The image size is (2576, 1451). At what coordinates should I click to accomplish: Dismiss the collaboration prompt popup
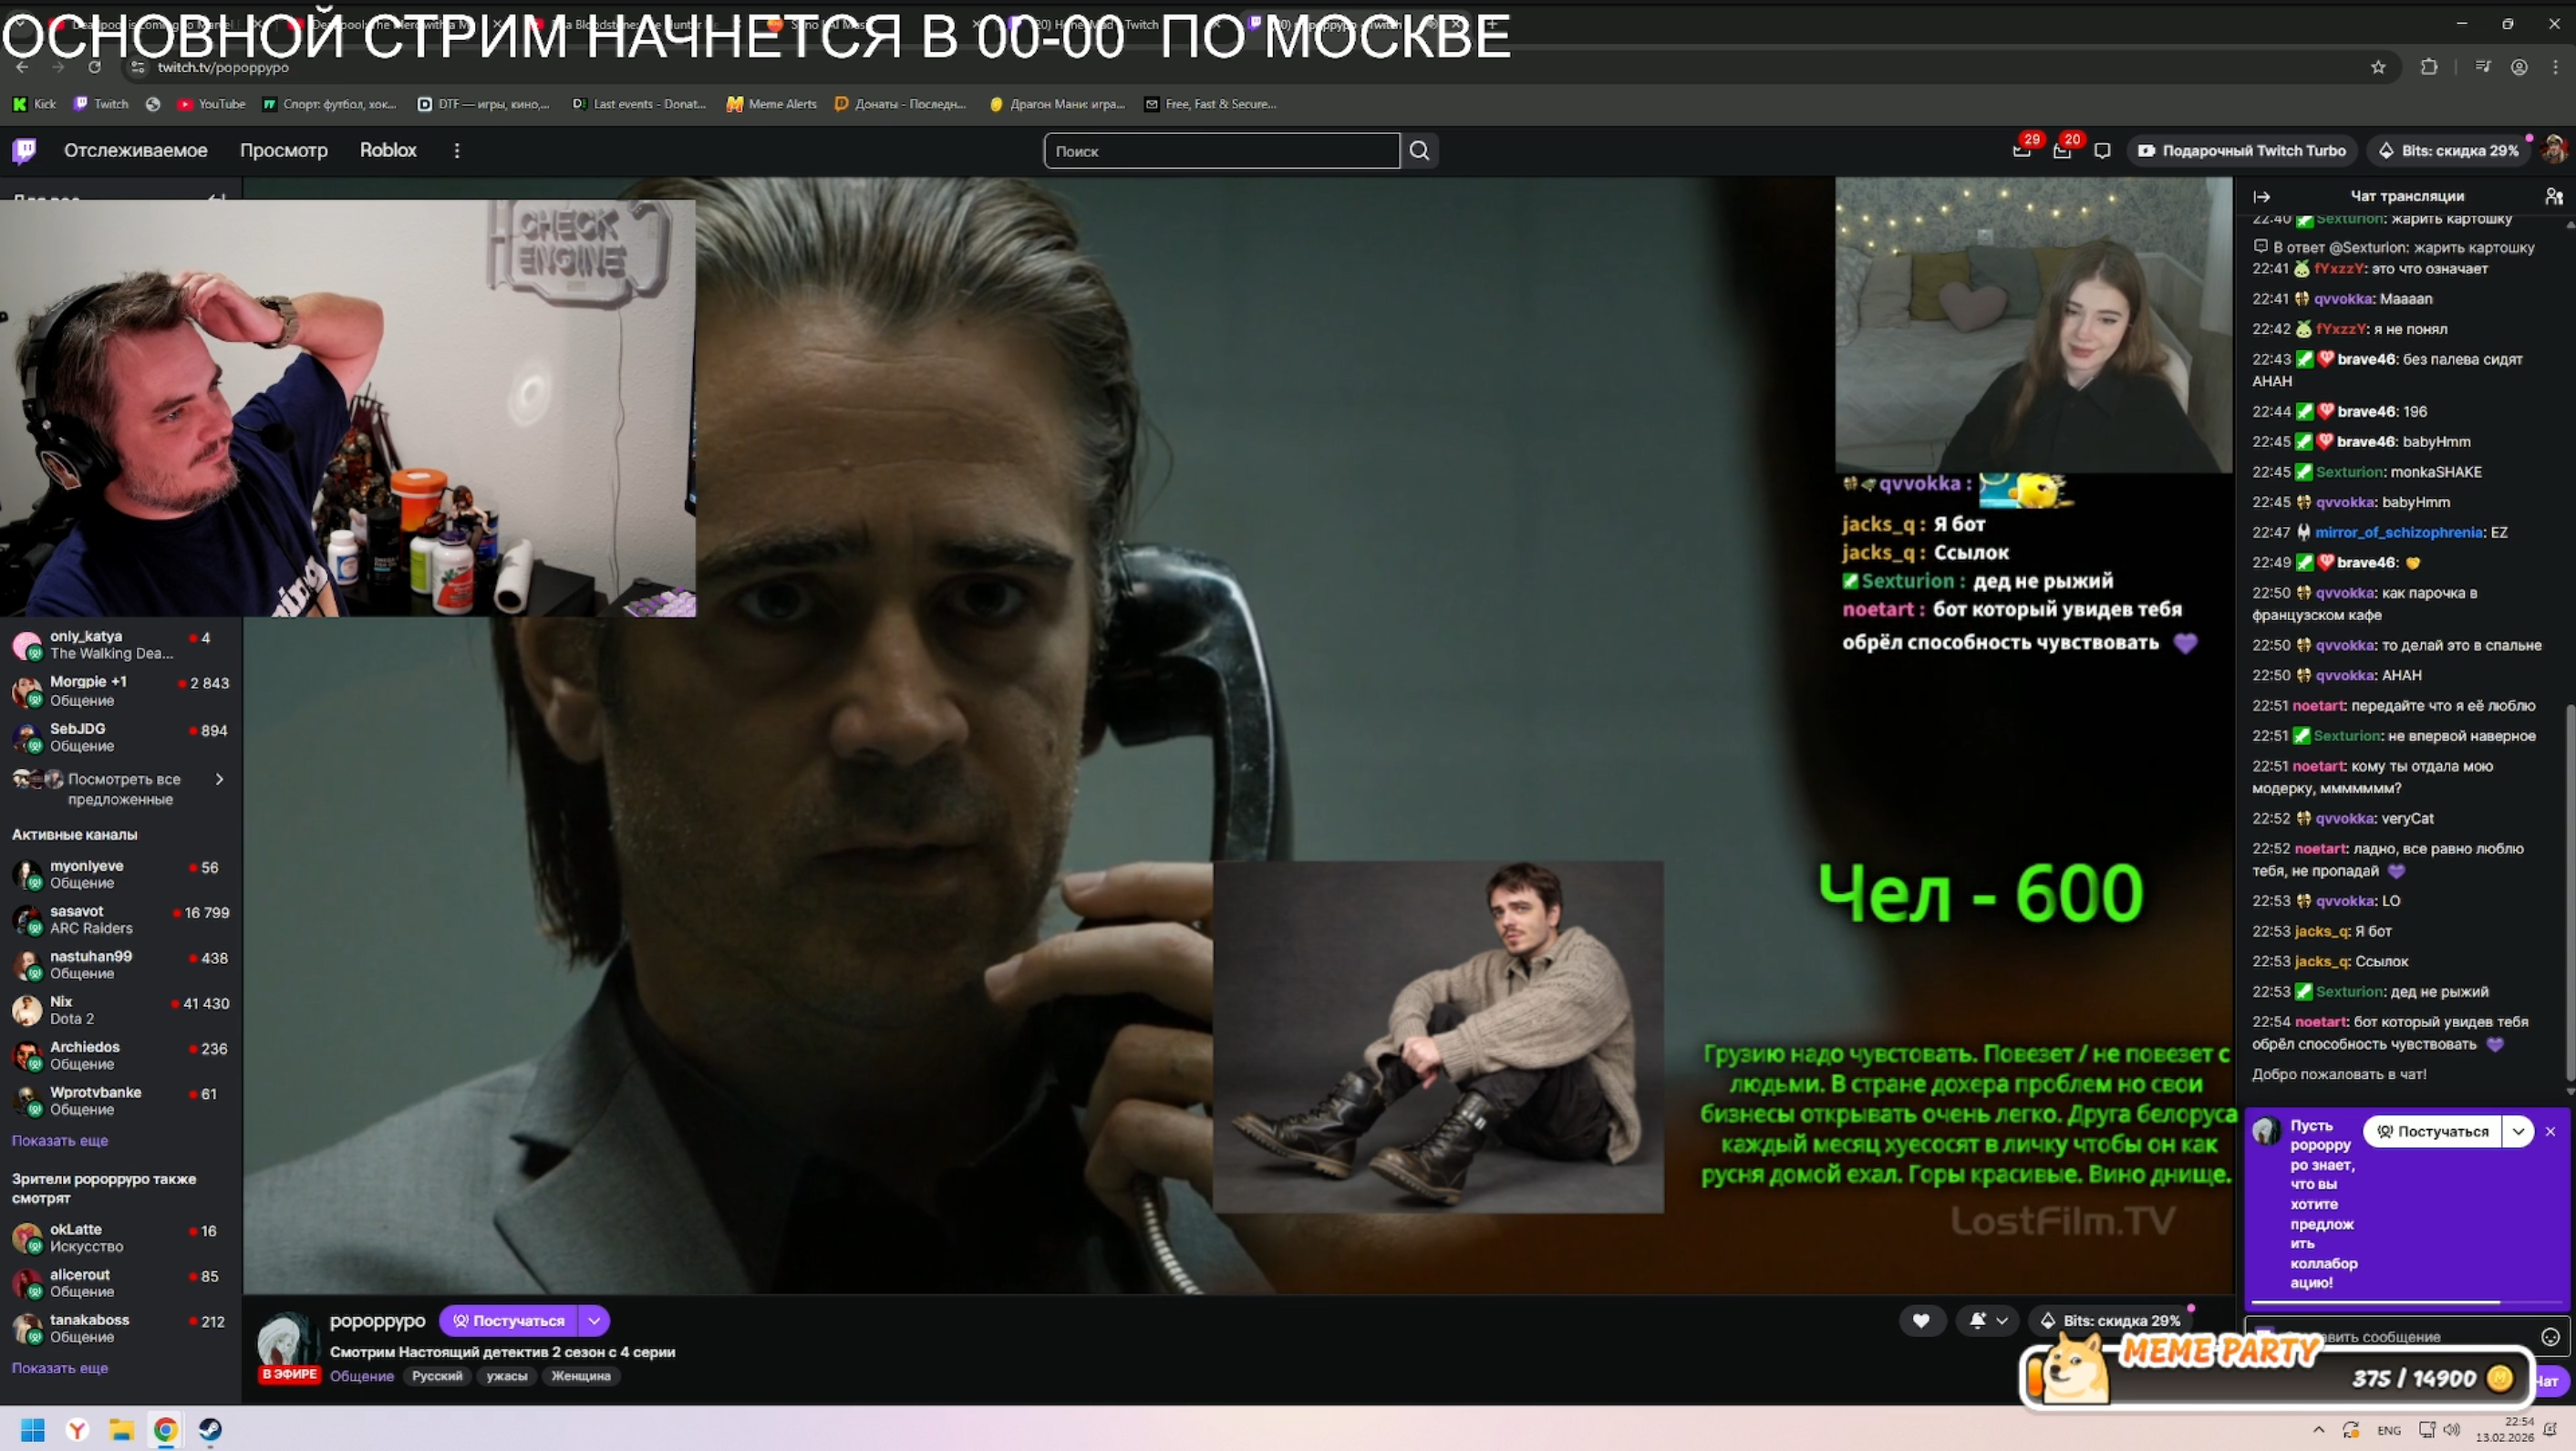coord(2550,1131)
